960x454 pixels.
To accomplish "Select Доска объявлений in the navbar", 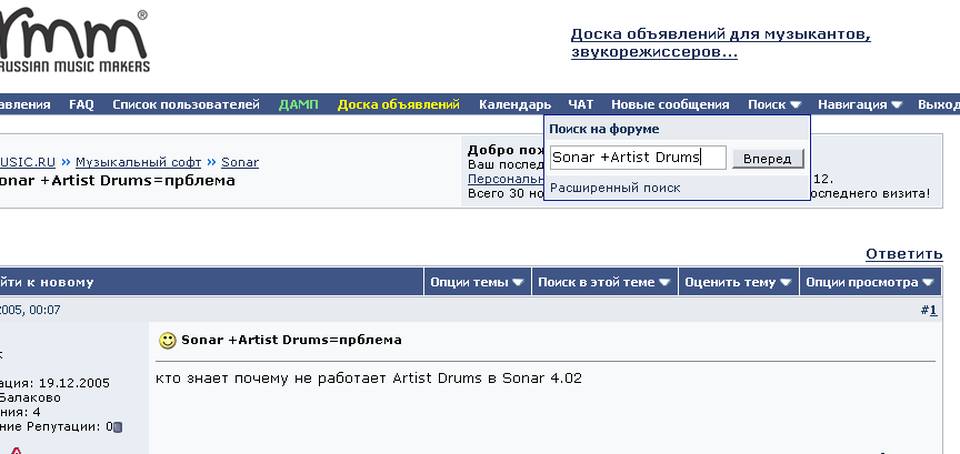I will [x=398, y=104].
